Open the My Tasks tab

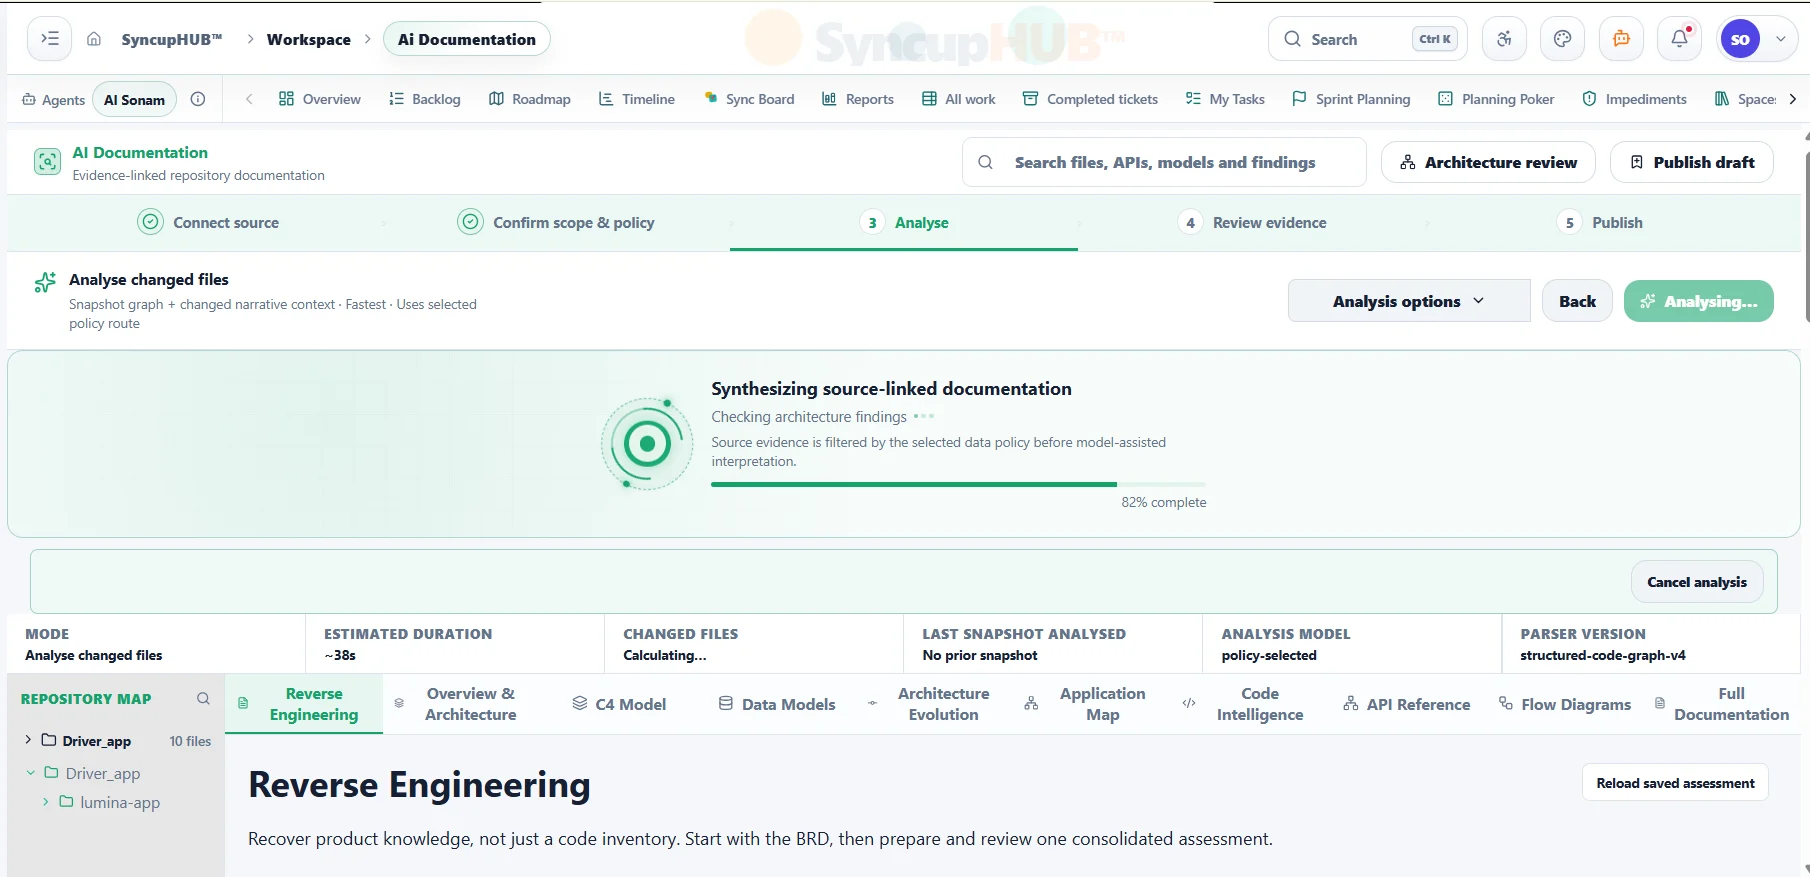tap(1225, 99)
